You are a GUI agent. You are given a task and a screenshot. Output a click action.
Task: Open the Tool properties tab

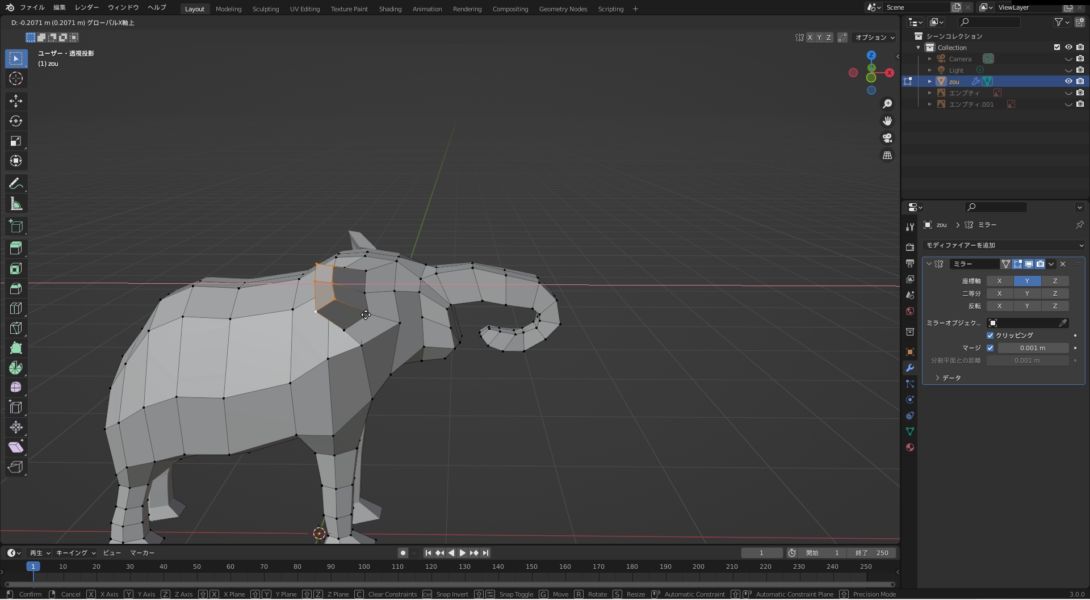[910, 227]
